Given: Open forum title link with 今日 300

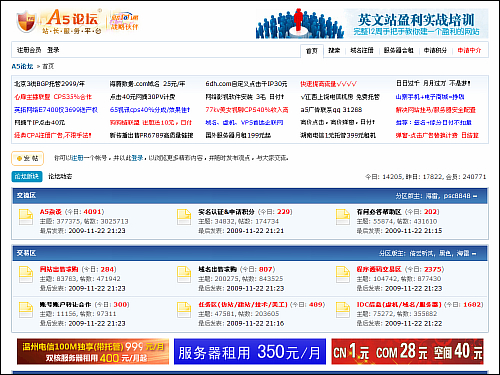Looking at the screenshot, I should pos(65,304).
